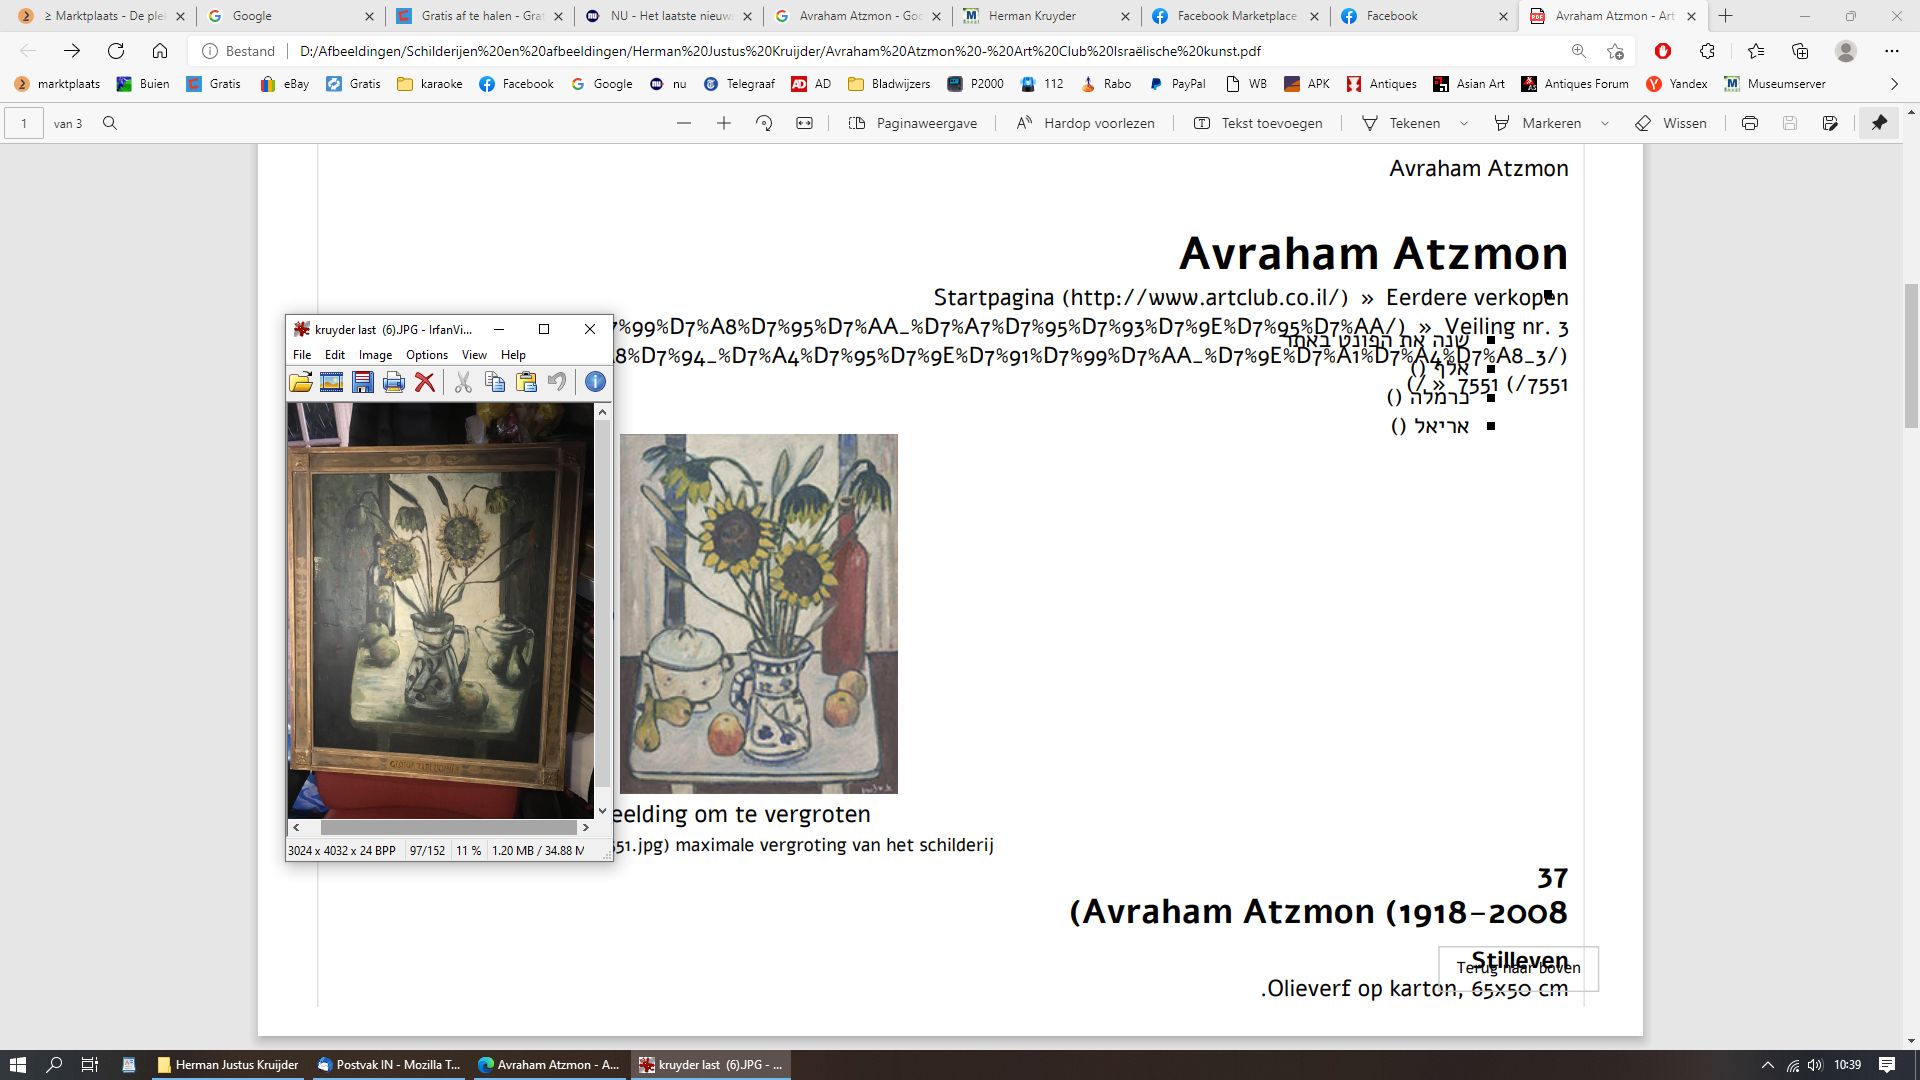The height and width of the screenshot is (1080, 1920).
Task: Click the IrfanView Paste clipboard icon
Action: [526, 382]
